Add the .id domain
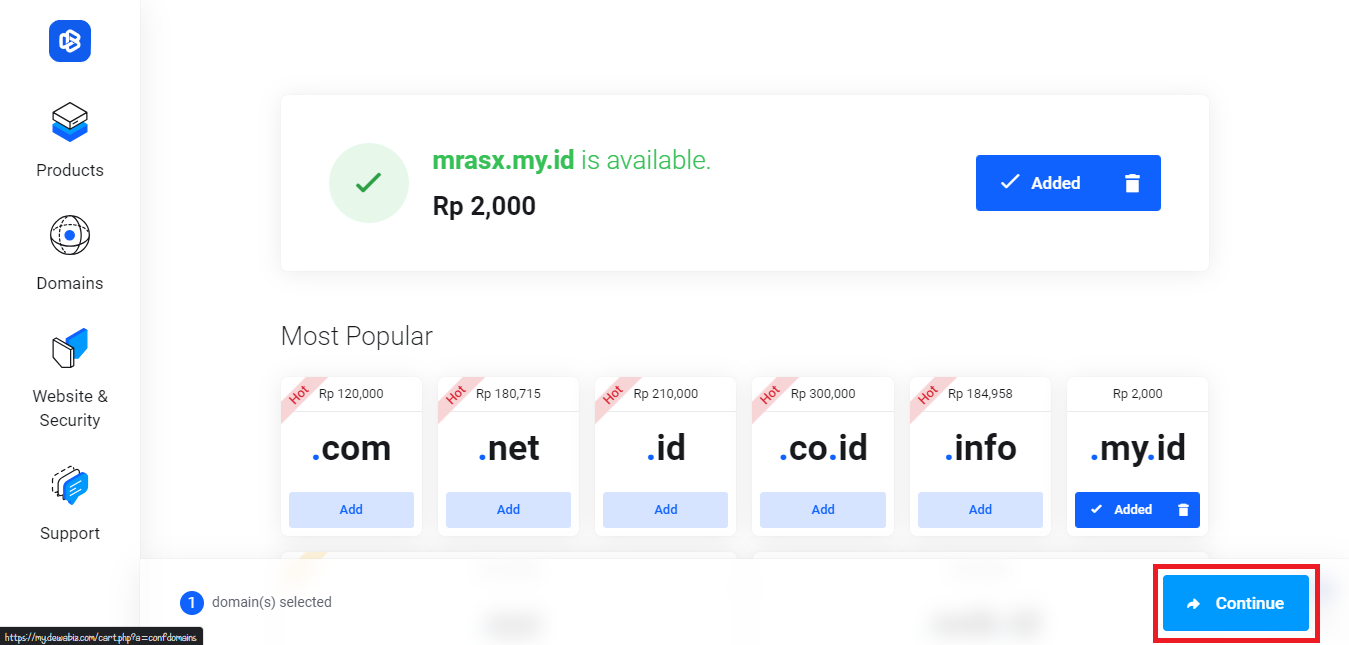This screenshot has height=645, width=1349. pos(666,510)
